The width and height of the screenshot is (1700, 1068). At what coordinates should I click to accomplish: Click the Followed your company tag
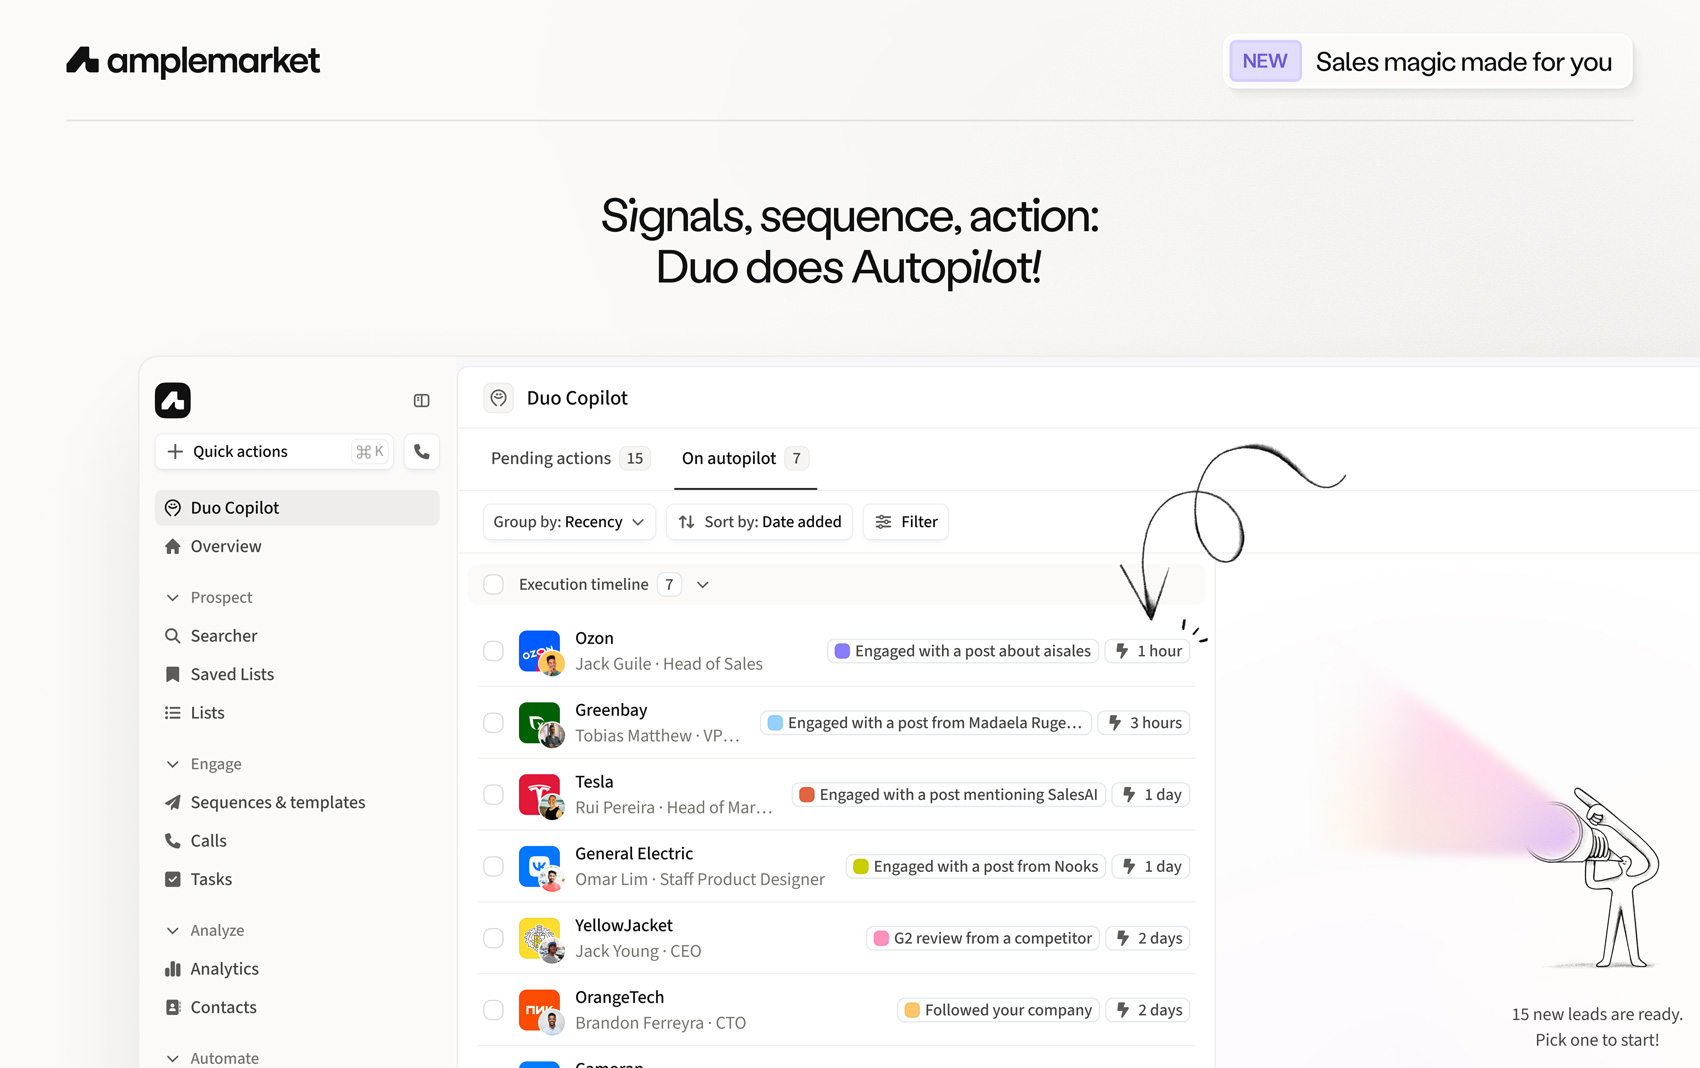[998, 1011]
